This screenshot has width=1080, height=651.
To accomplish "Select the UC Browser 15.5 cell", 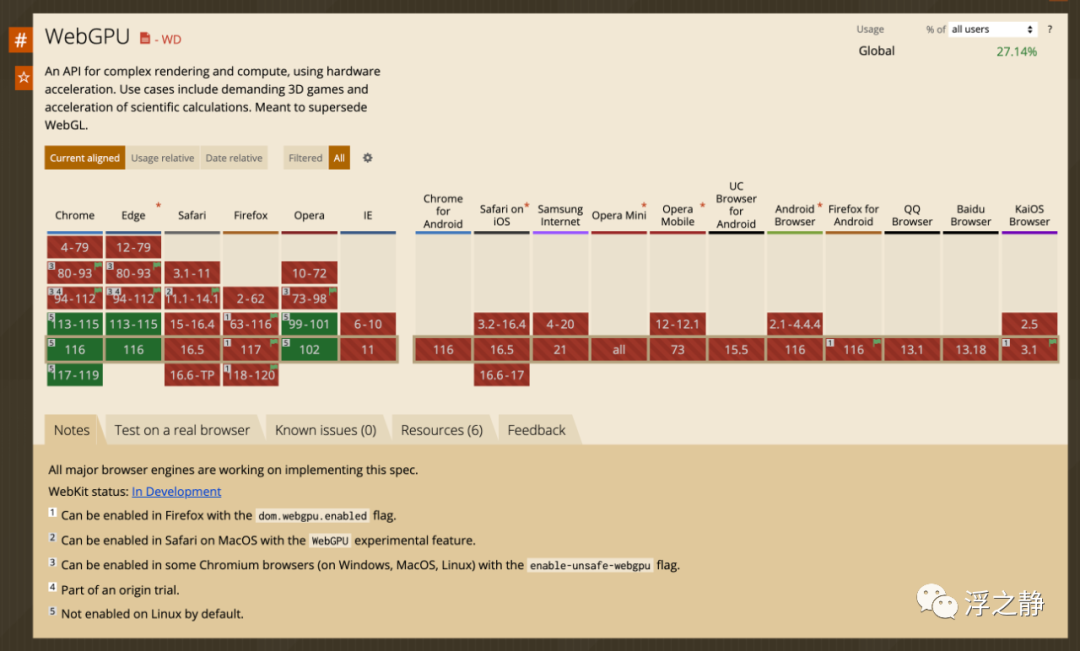I will [x=736, y=349].
